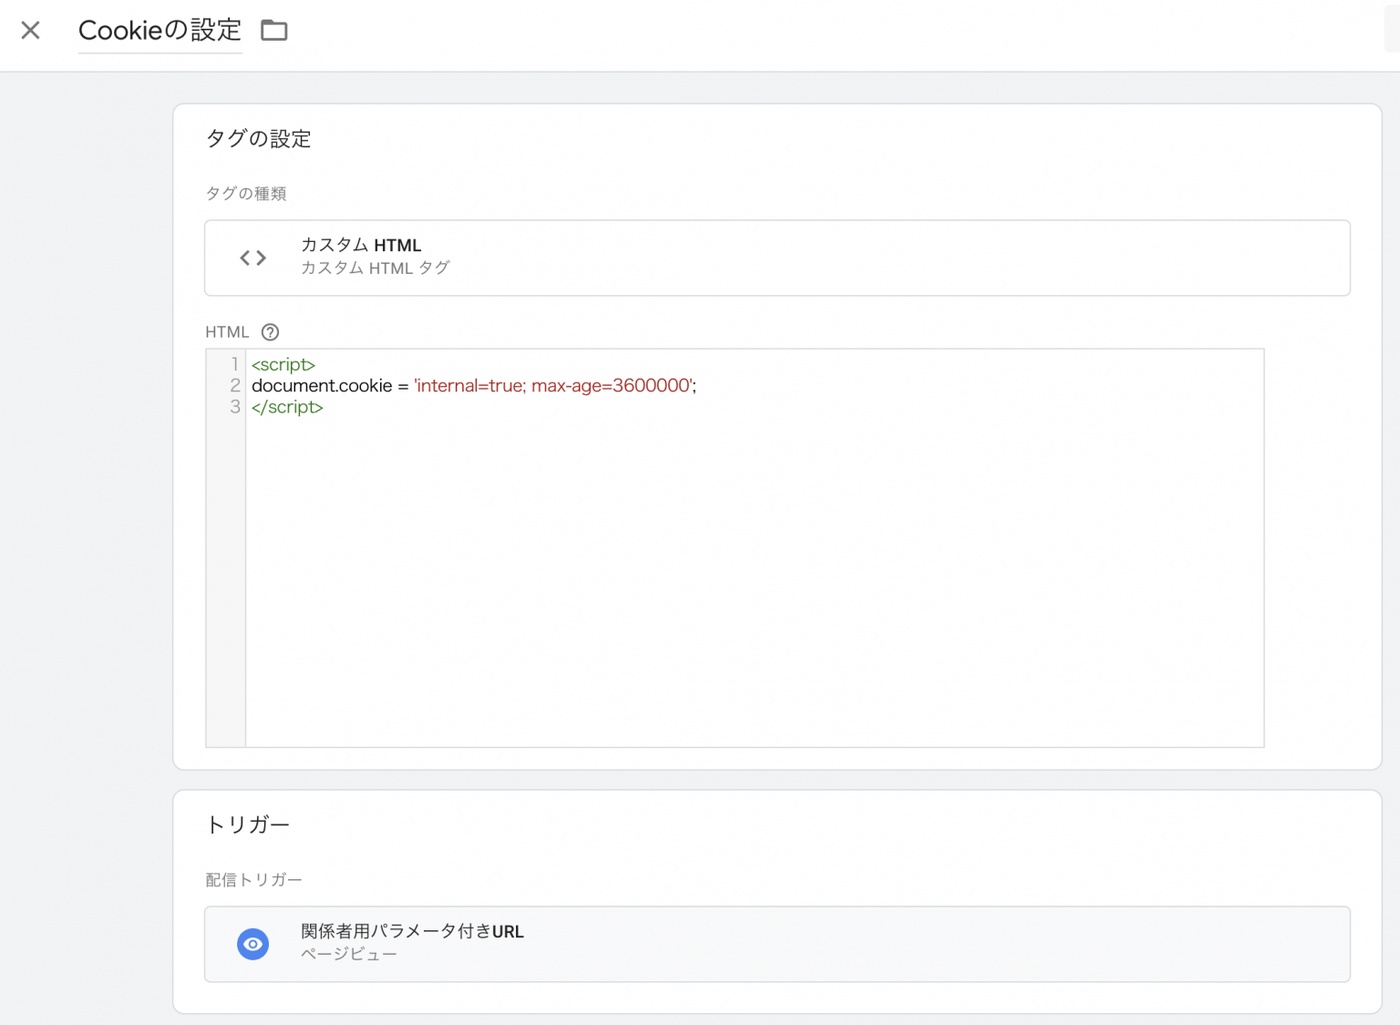Open the folder icon beside the tag name
The width and height of the screenshot is (1400, 1025).
(274, 30)
